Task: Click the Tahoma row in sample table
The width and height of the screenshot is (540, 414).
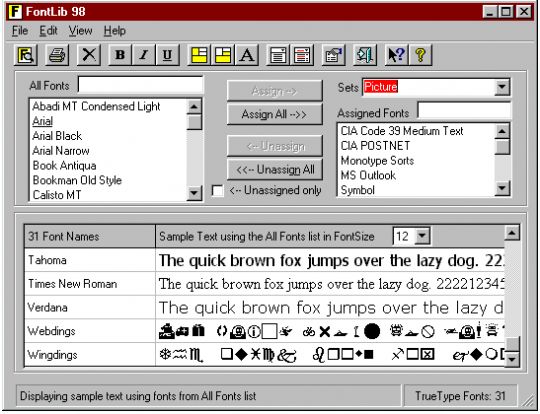Action: point(264,260)
